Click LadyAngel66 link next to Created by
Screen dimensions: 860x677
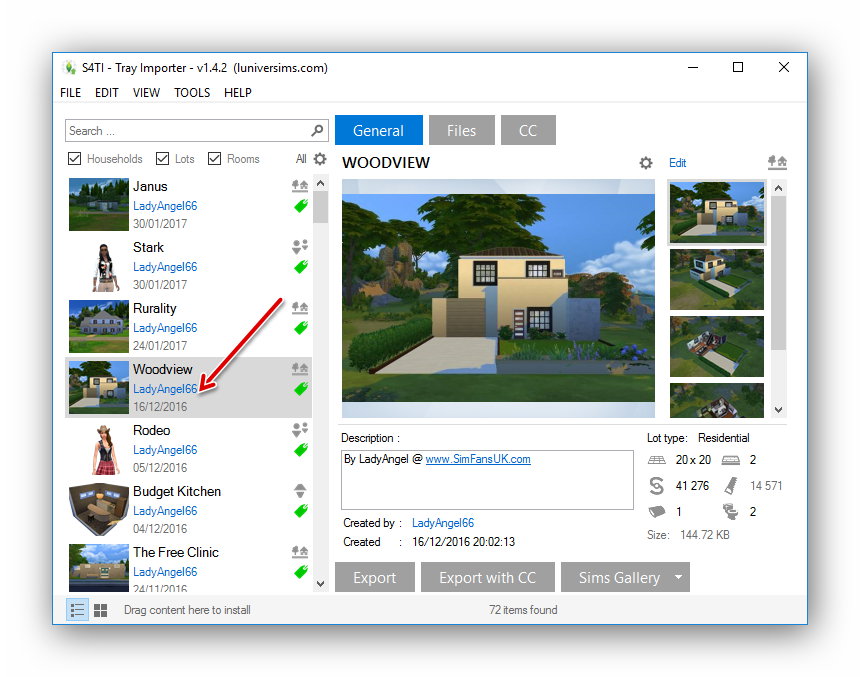pyautogui.click(x=443, y=523)
